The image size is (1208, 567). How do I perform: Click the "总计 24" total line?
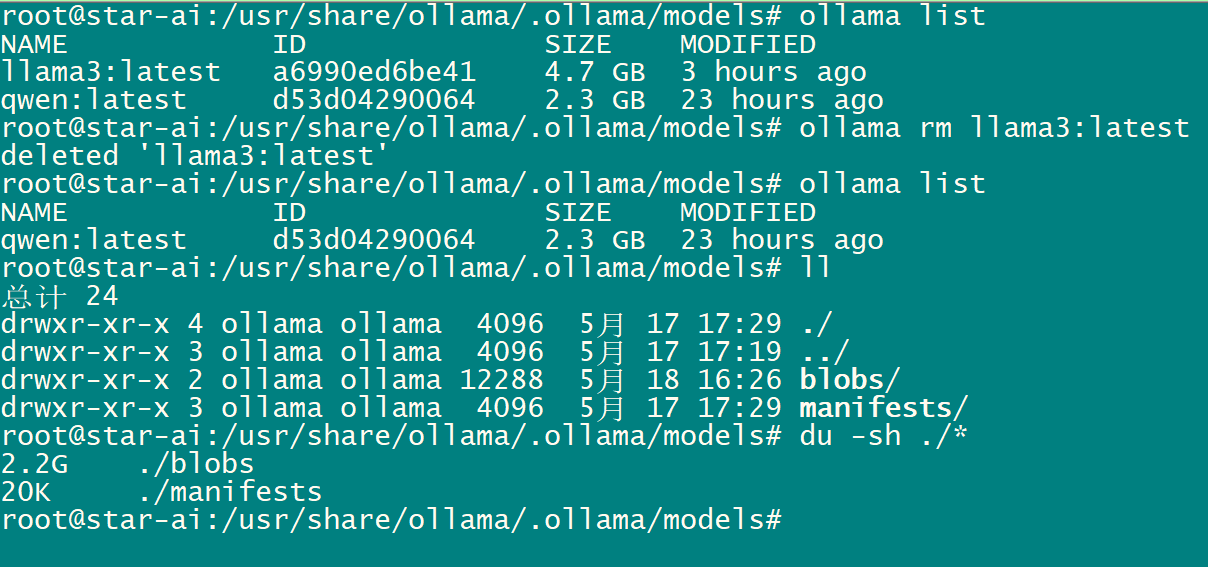(60, 296)
